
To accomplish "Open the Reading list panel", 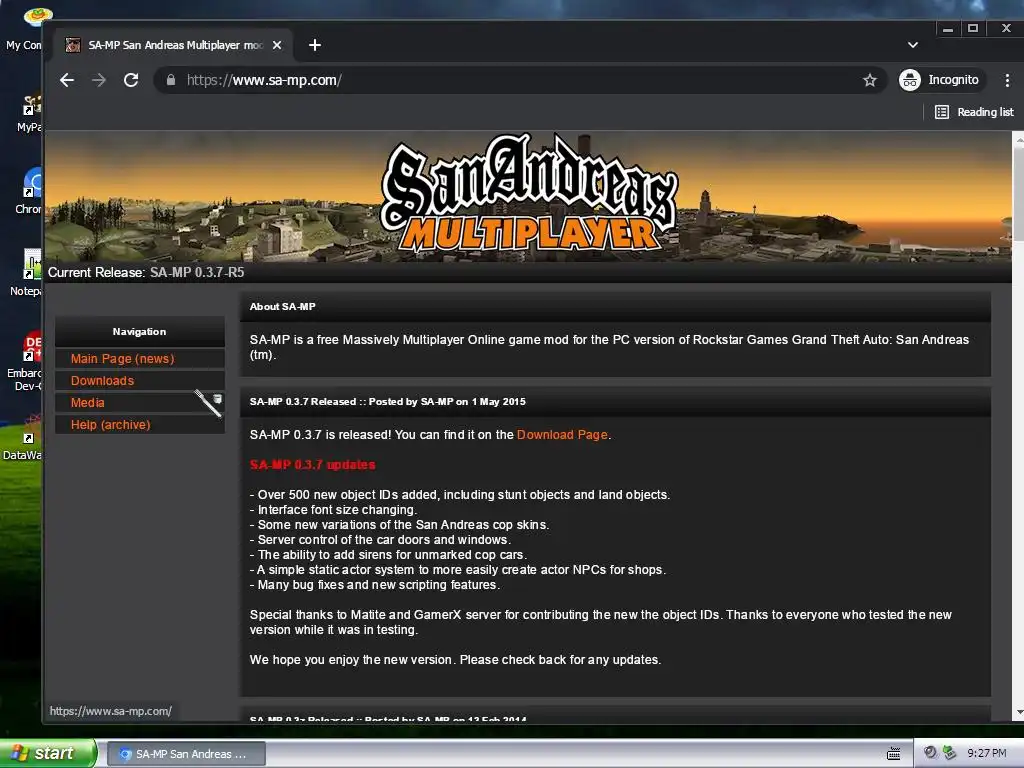I will click(974, 112).
